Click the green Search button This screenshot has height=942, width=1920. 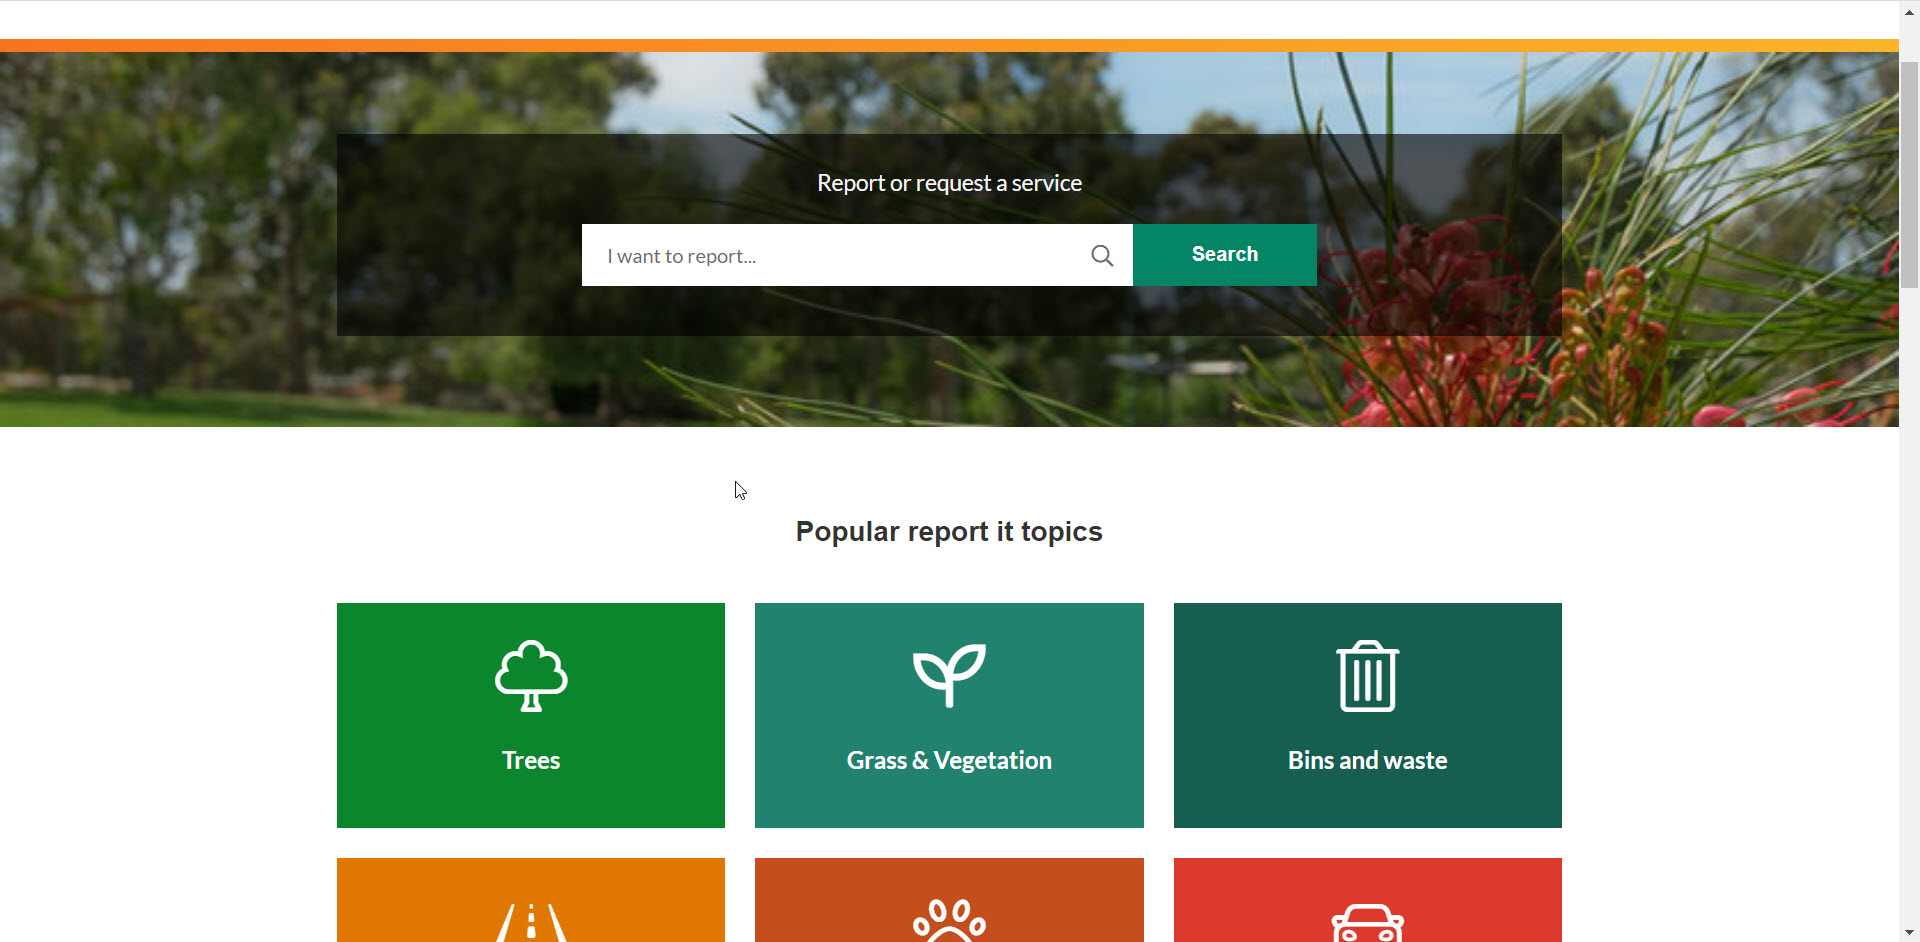[1225, 255]
